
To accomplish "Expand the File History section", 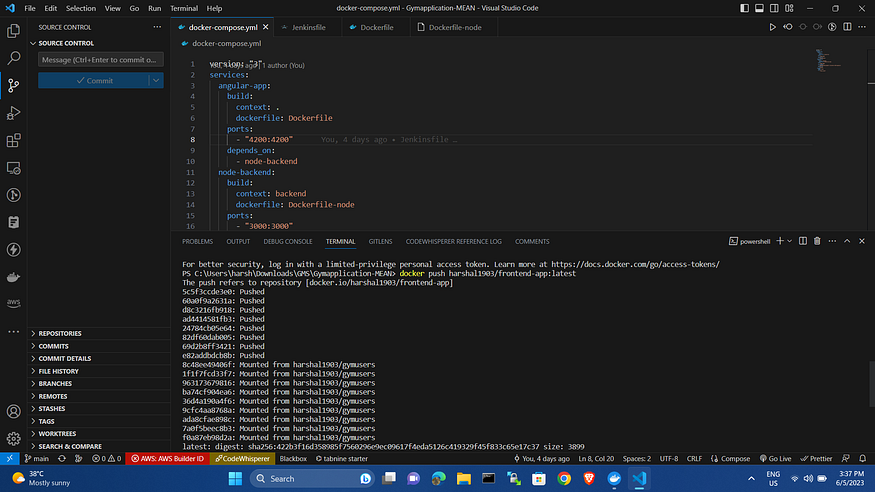I will click(x=99, y=372).
